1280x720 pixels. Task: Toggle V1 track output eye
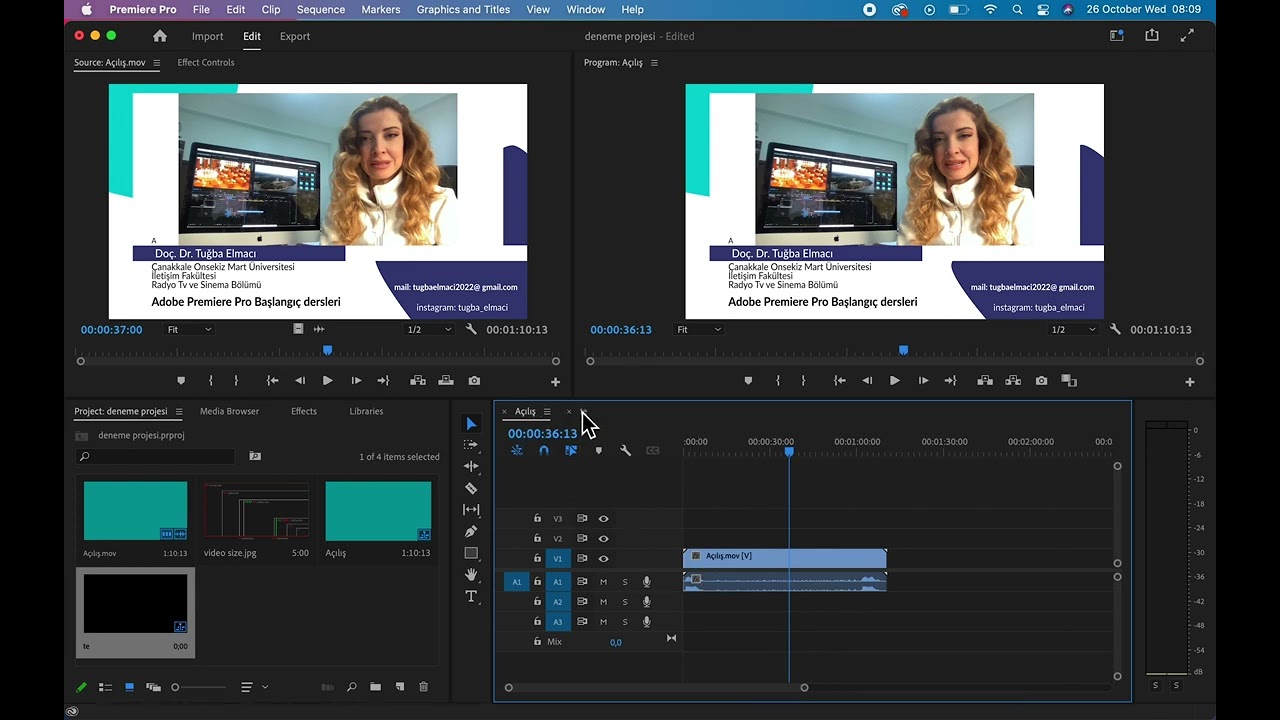pos(603,559)
